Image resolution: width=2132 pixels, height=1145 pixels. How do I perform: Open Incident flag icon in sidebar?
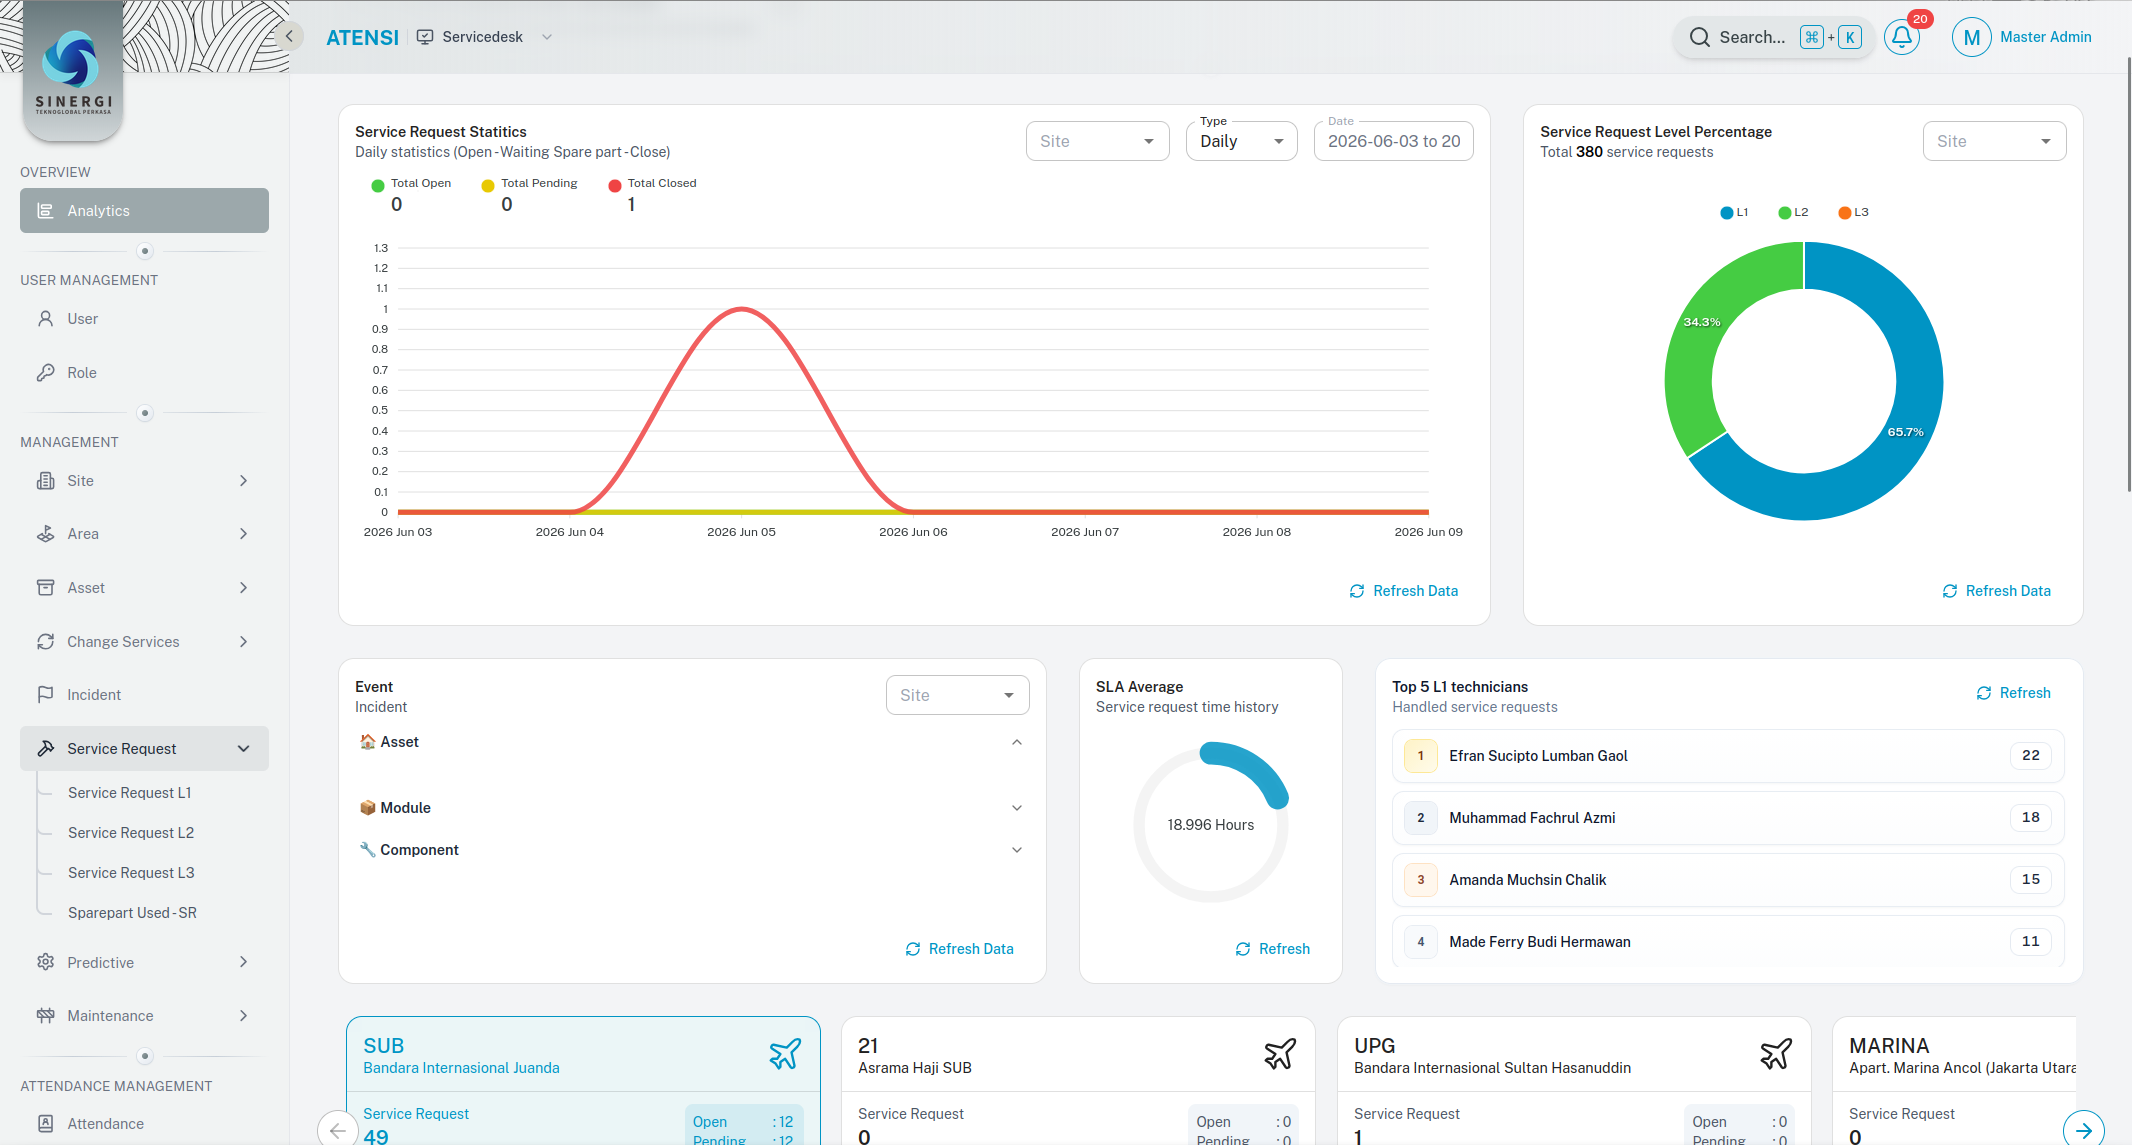(x=45, y=694)
